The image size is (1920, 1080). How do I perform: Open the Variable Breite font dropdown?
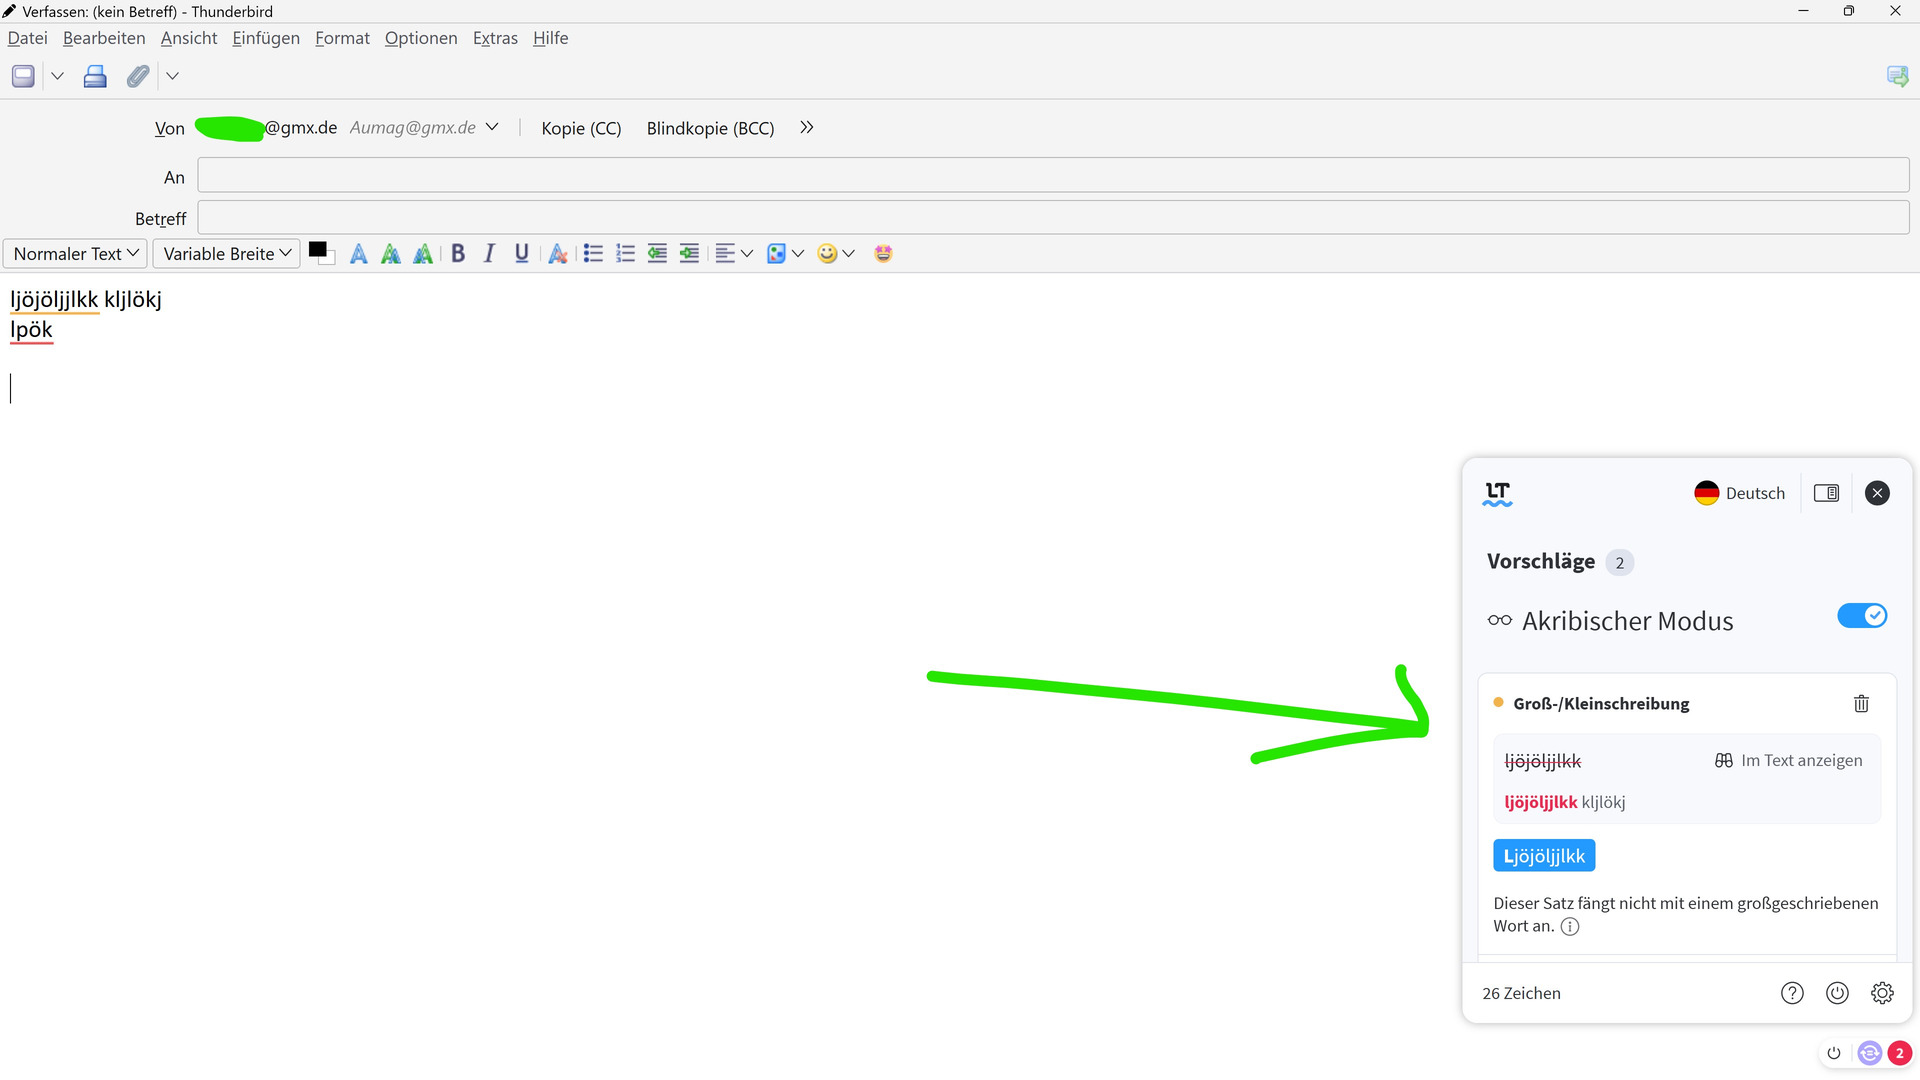coord(227,254)
